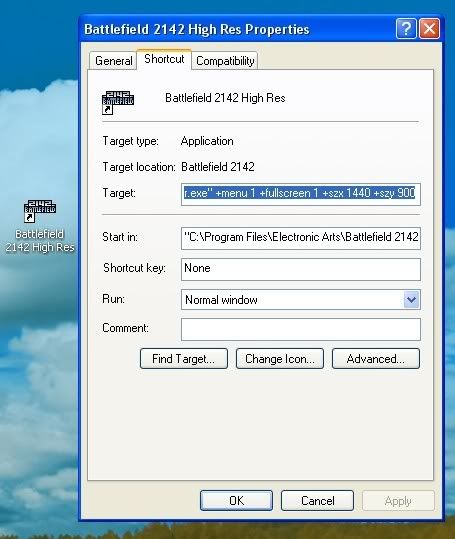Click the Find Target button
The height and width of the screenshot is (539, 455).
click(184, 359)
